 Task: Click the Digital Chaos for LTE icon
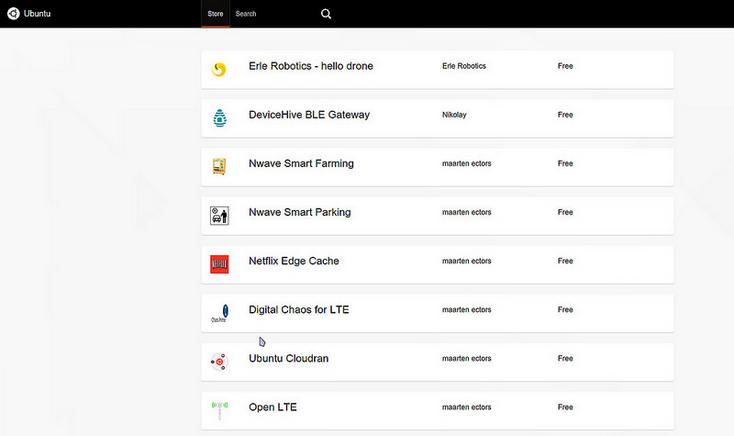[220, 313]
